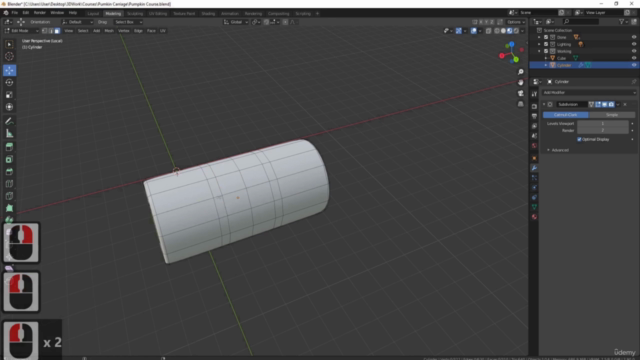This screenshot has height=360, width=640.
Task: Select the Measure tool
Action: click(x=9, y=133)
